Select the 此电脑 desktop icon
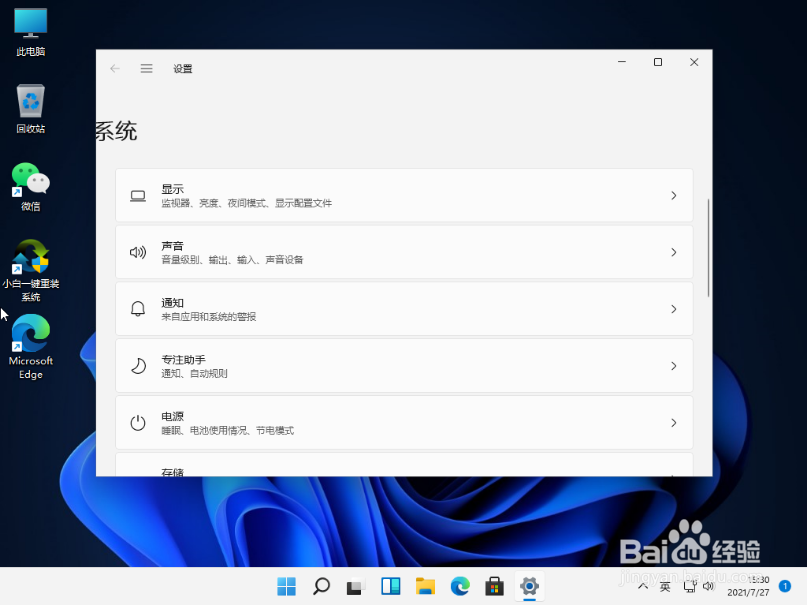 click(x=31, y=32)
